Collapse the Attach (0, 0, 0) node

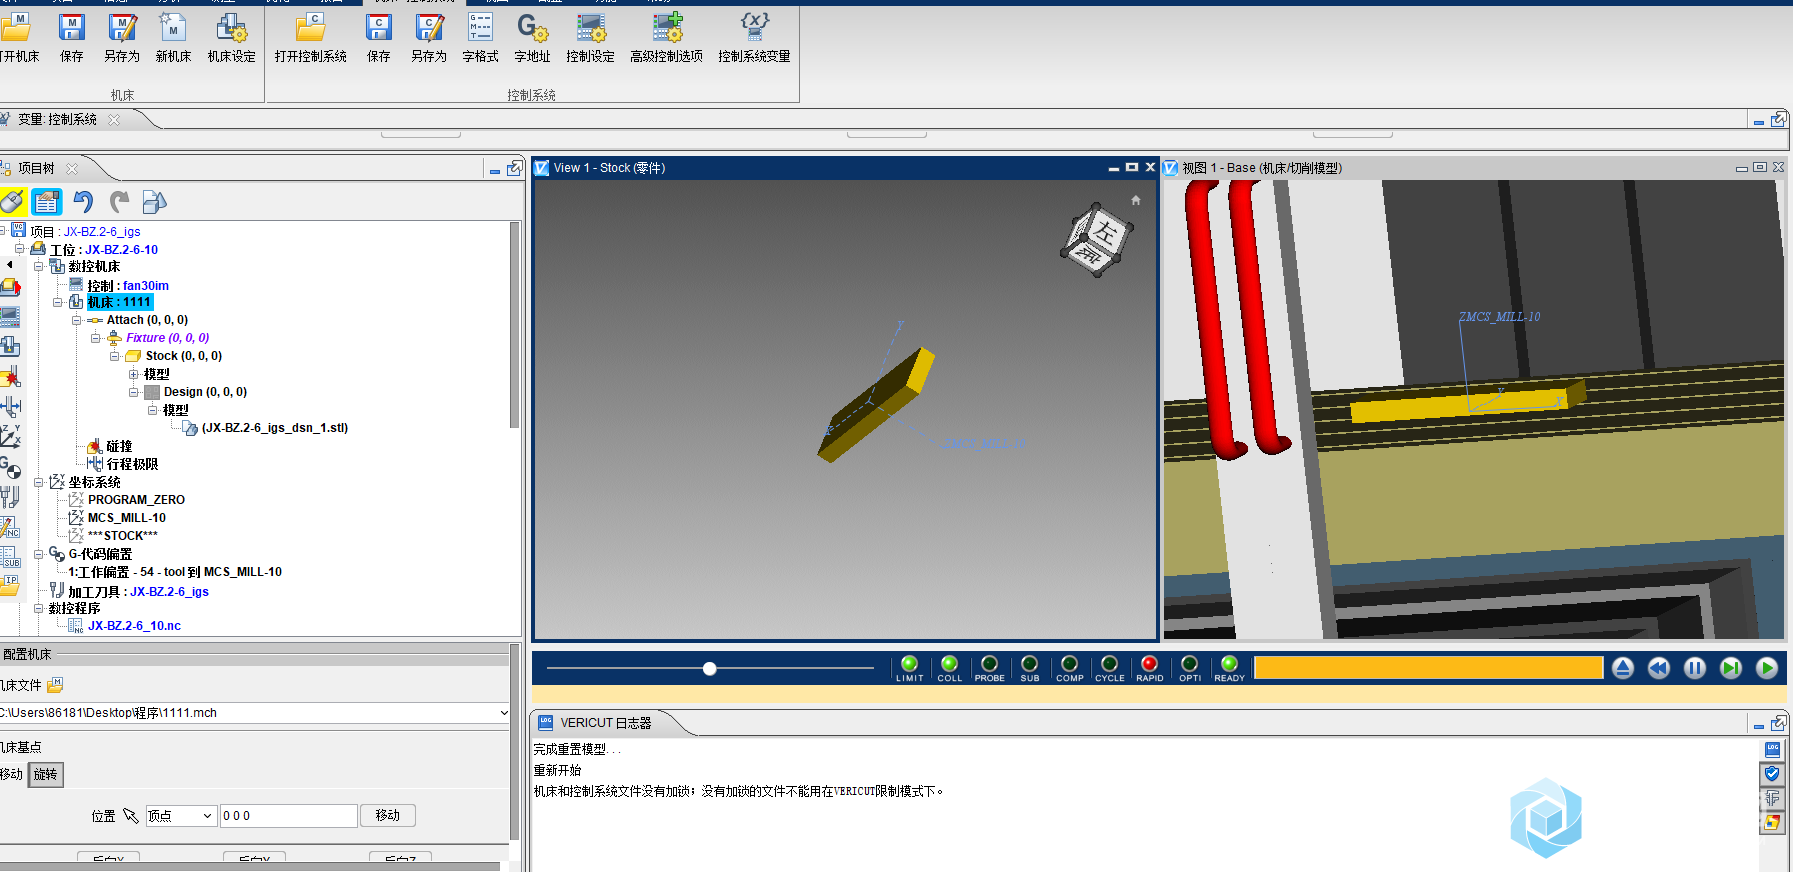76,320
